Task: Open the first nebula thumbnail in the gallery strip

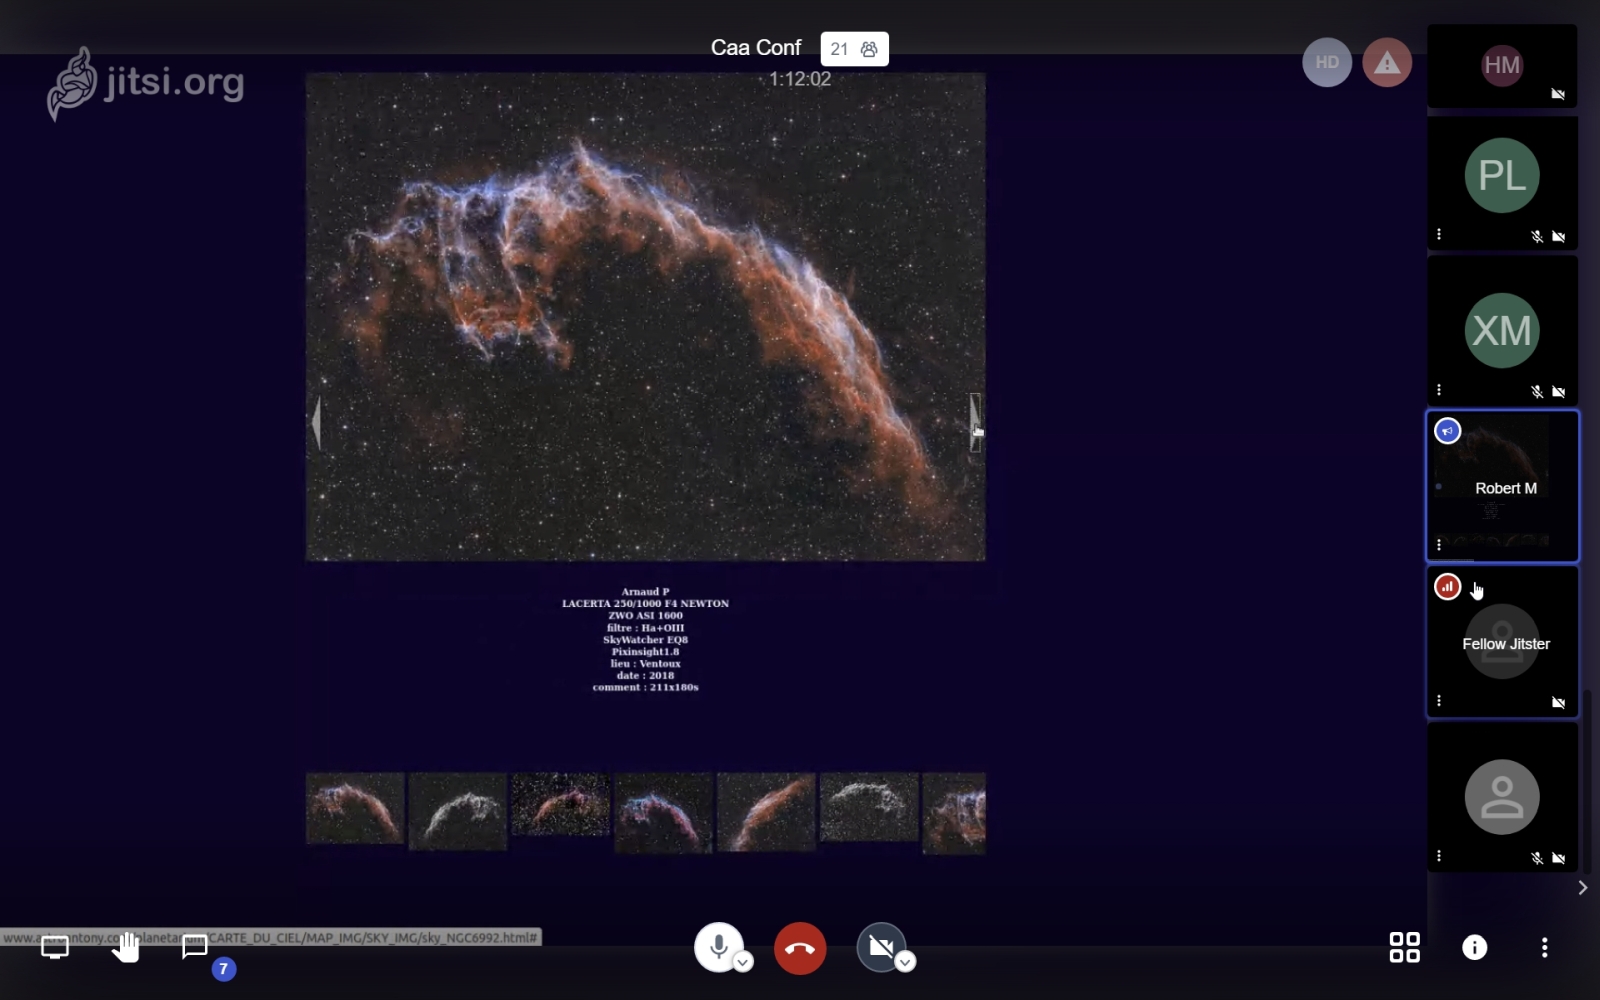Action: (355, 808)
